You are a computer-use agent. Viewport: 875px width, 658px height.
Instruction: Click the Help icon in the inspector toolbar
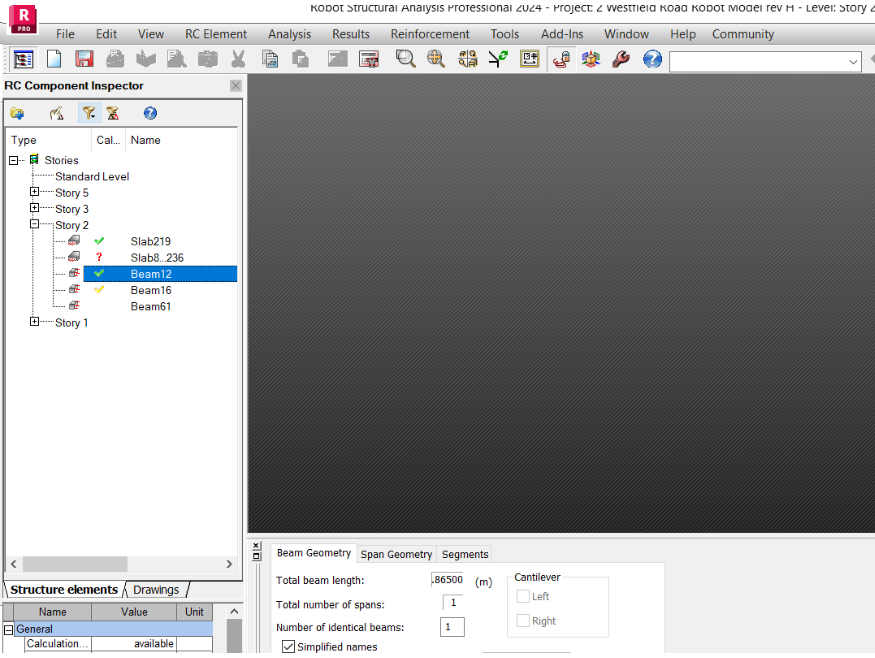click(x=149, y=113)
